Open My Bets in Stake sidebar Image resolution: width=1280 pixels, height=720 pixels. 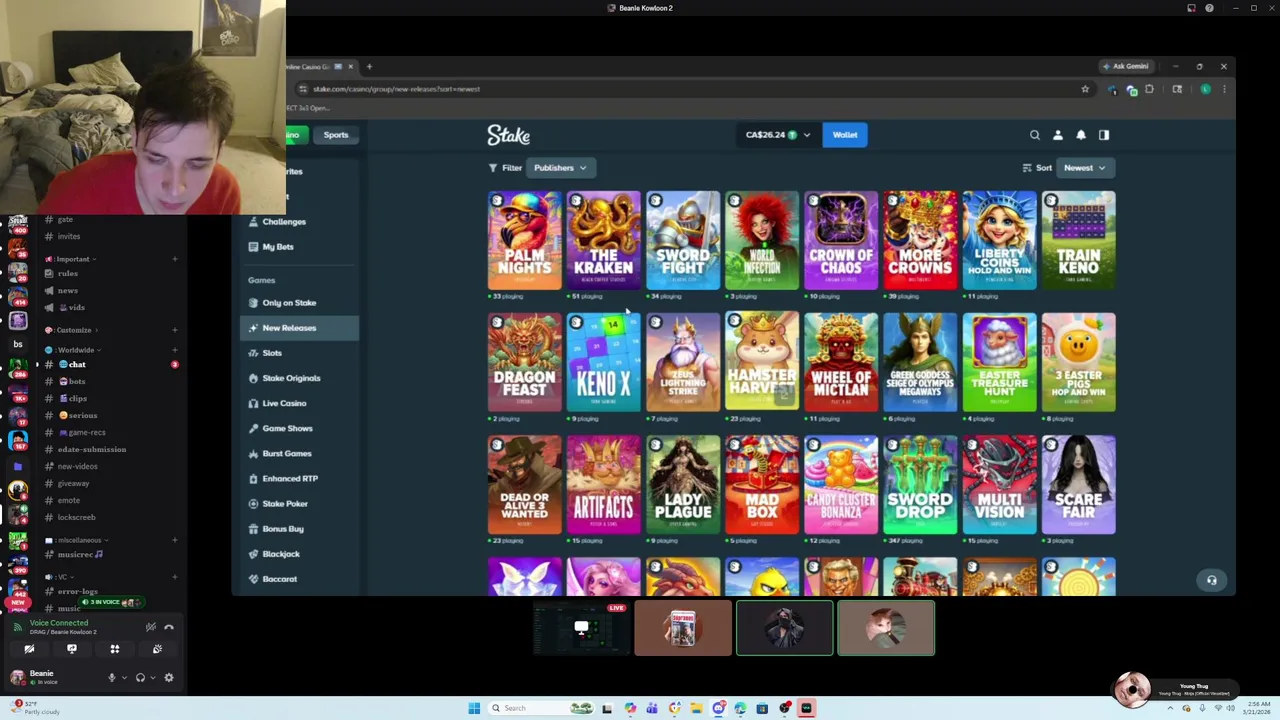(x=299, y=247)
